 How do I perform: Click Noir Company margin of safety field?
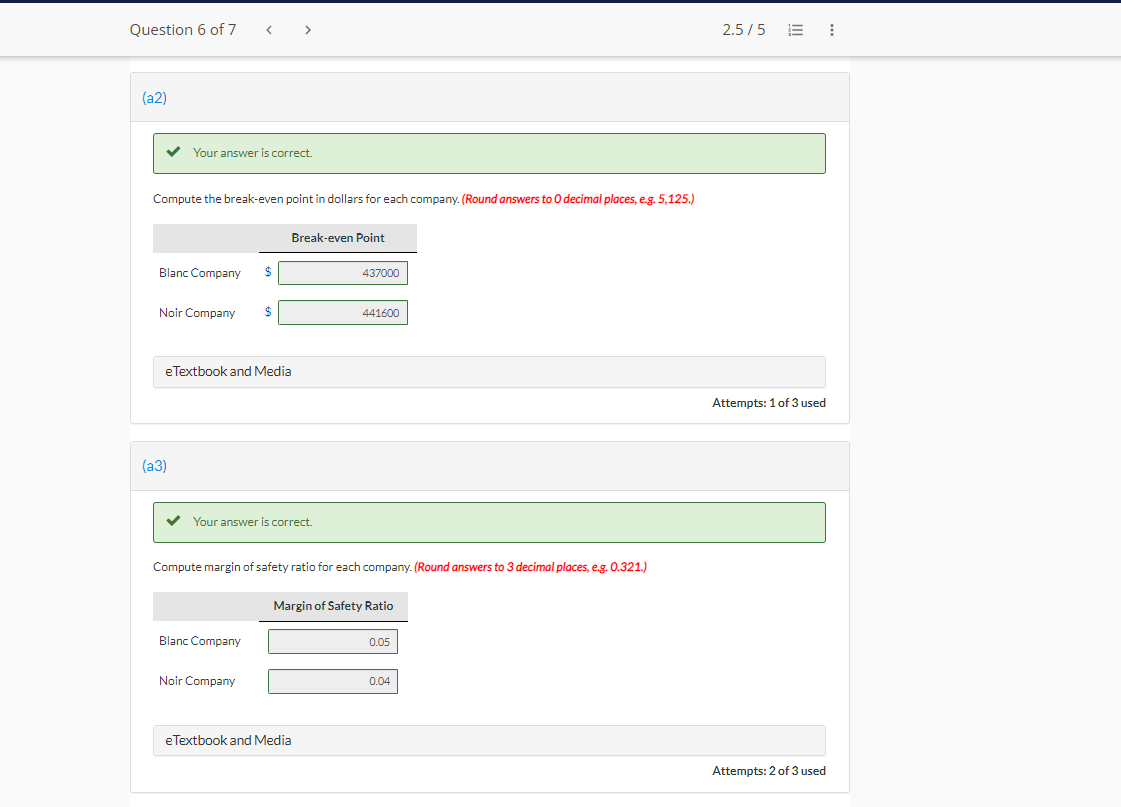click(332, 681)
